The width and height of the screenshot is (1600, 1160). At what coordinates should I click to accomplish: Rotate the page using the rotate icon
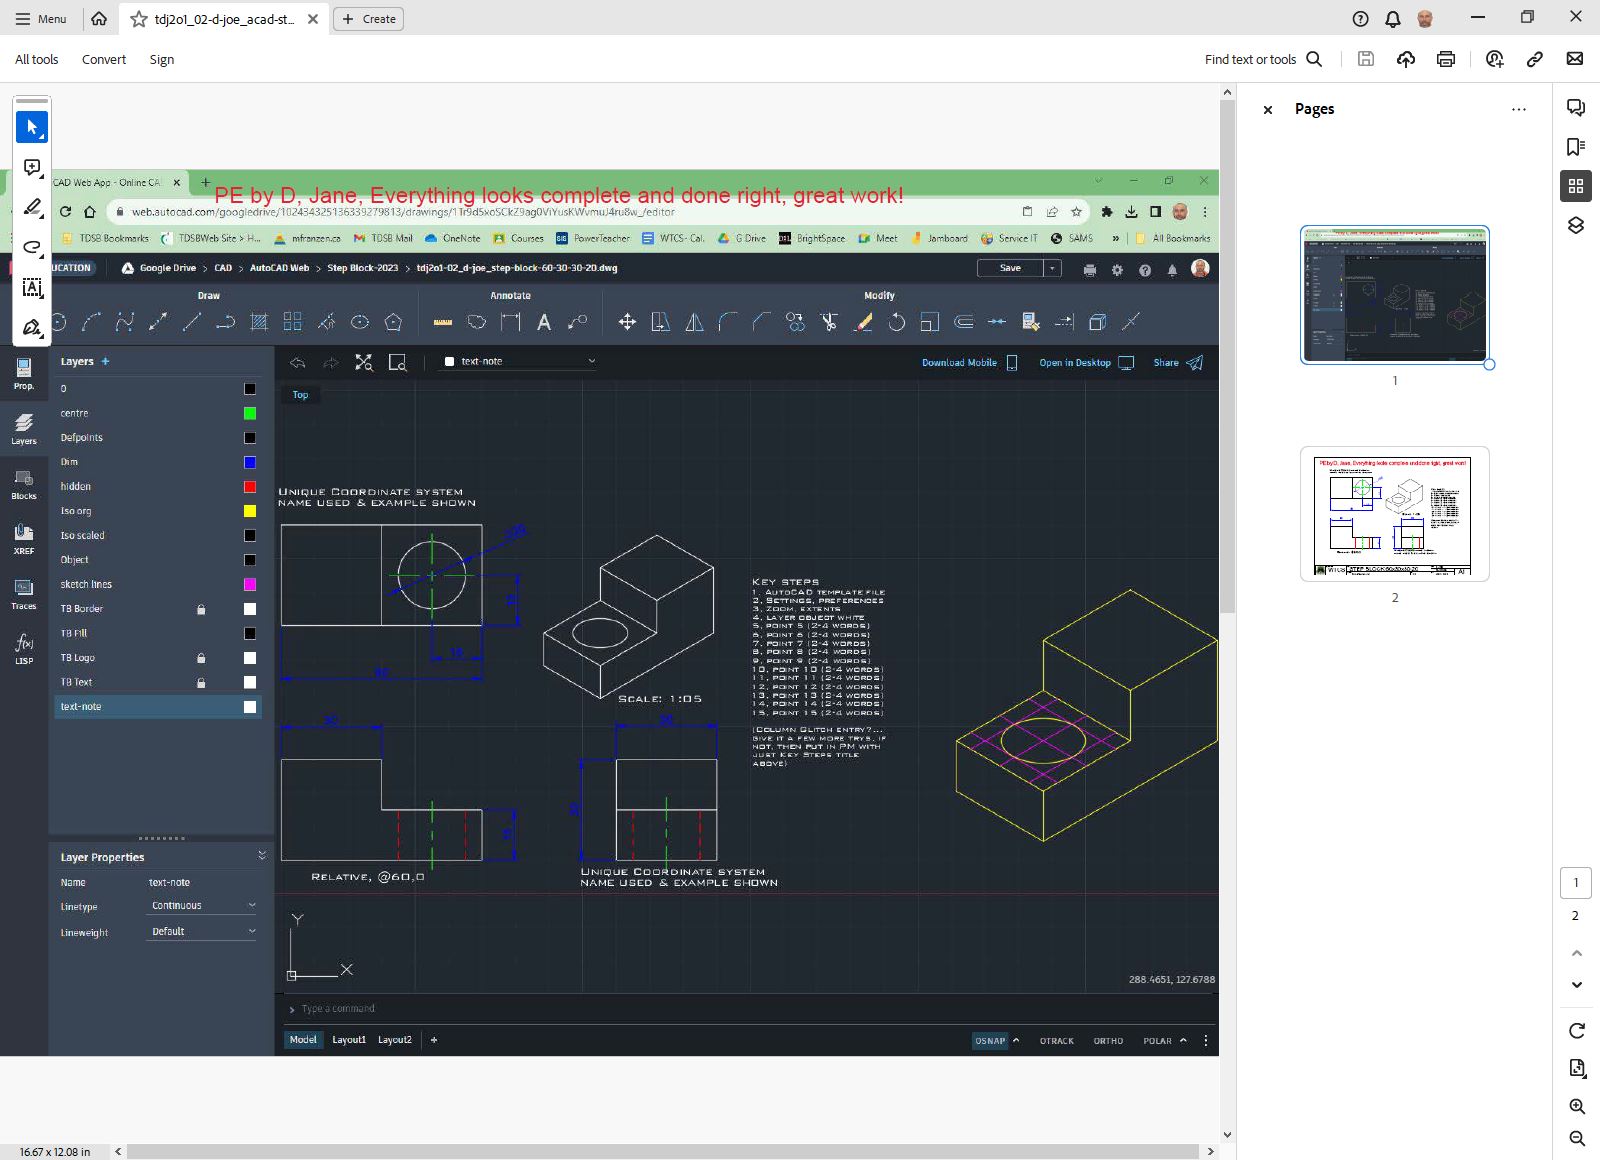(1576, 1031)
